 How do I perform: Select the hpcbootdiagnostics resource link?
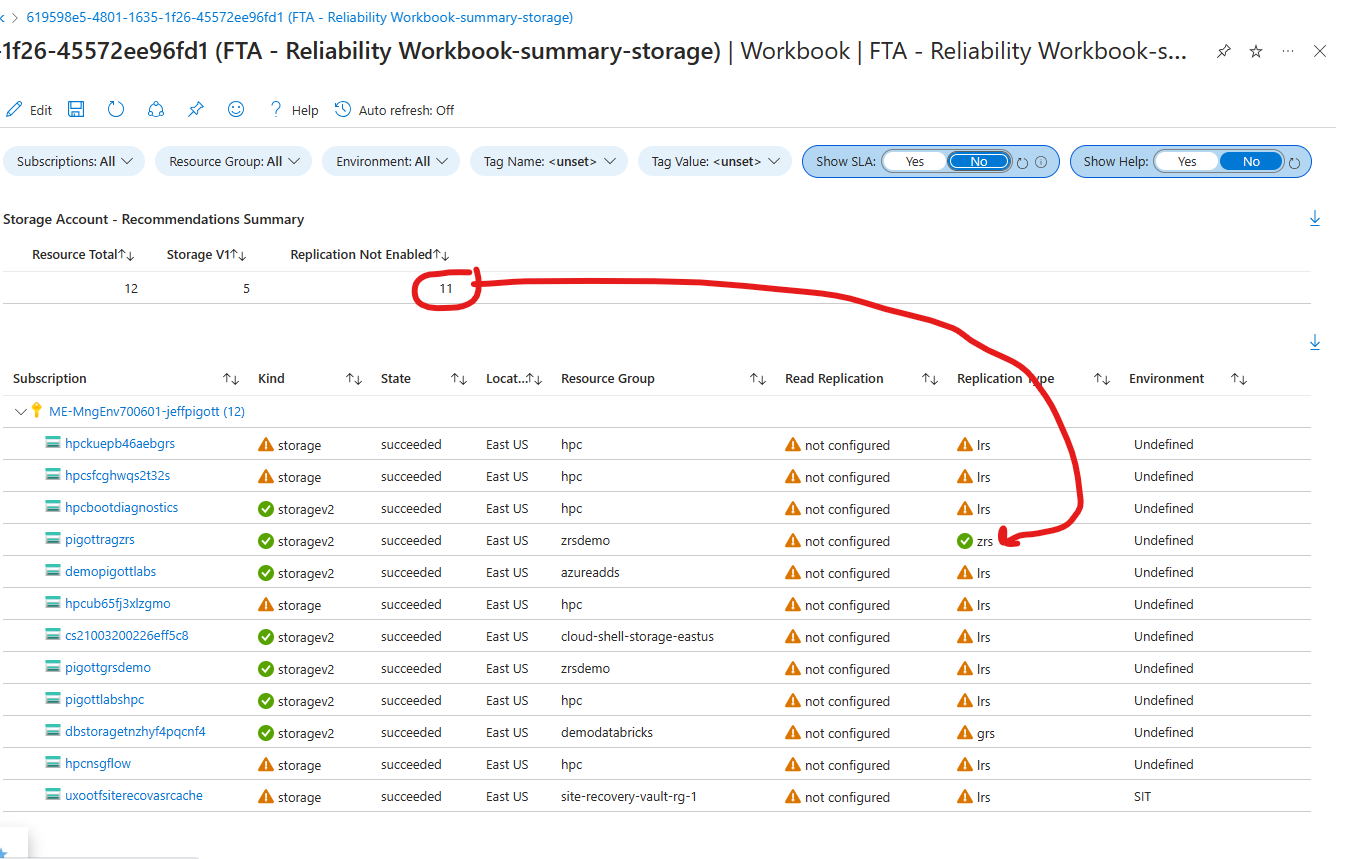tap(122, 508)
